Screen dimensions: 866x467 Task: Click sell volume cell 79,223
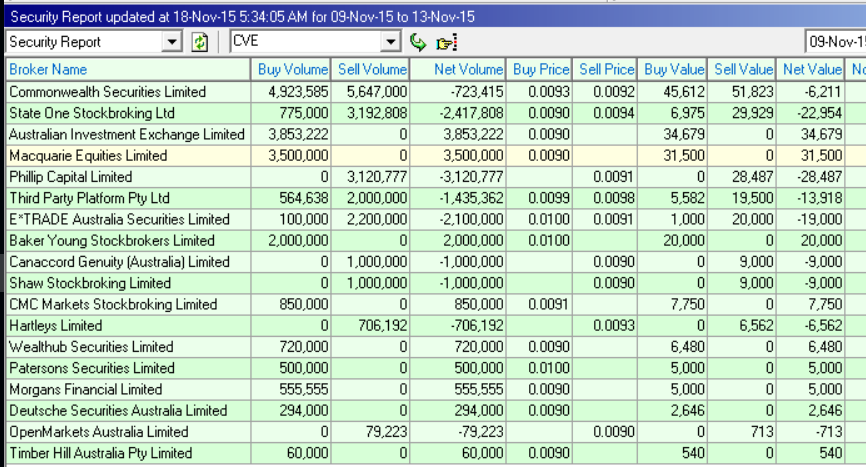point(370,432)
